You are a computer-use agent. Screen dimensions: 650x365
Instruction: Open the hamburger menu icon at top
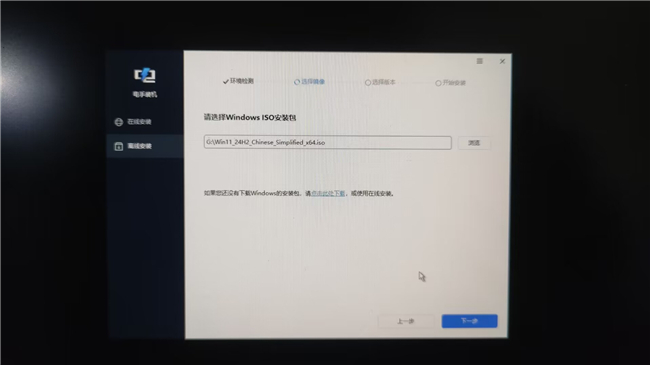tap(480, 61)
